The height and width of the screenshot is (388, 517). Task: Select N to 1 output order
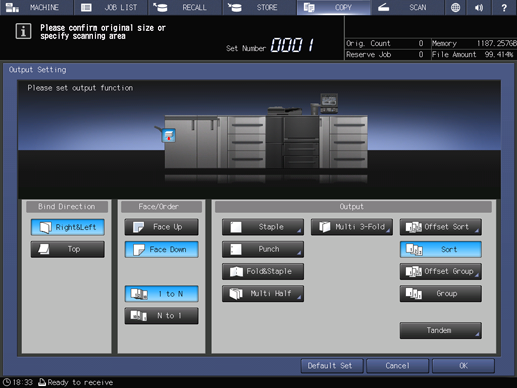point(162,315)
